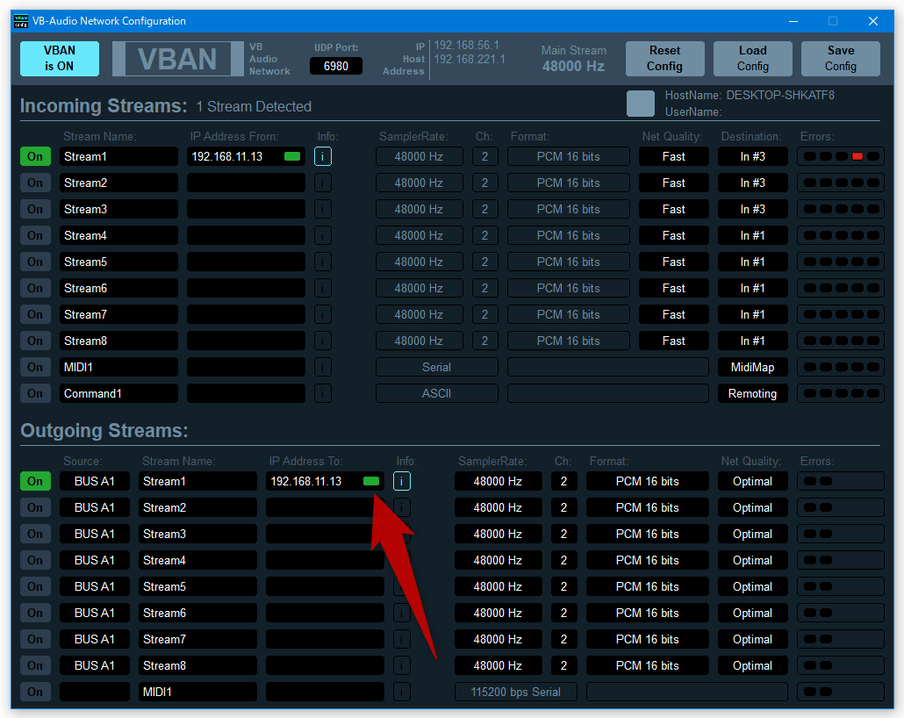The height and width of the screenshot is (718, 904).
Task: Enable outgoing Stream6 On button
Action: coord(35,612)
